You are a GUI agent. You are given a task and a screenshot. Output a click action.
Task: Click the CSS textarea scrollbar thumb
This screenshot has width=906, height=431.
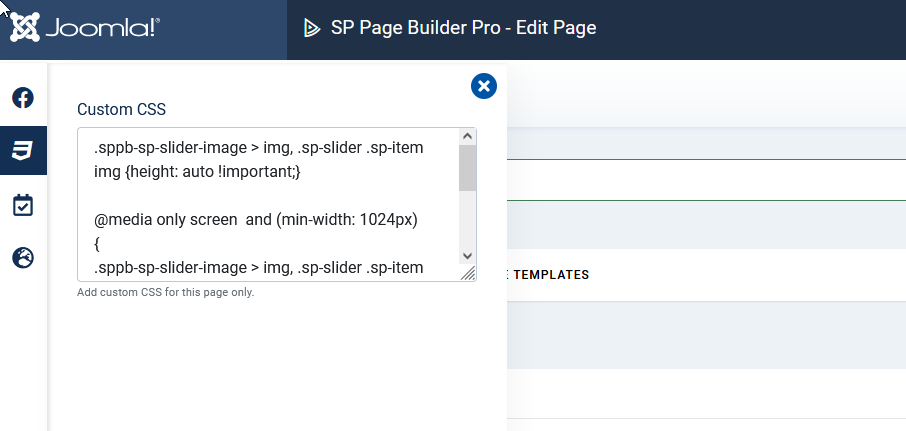pos(467,168)
